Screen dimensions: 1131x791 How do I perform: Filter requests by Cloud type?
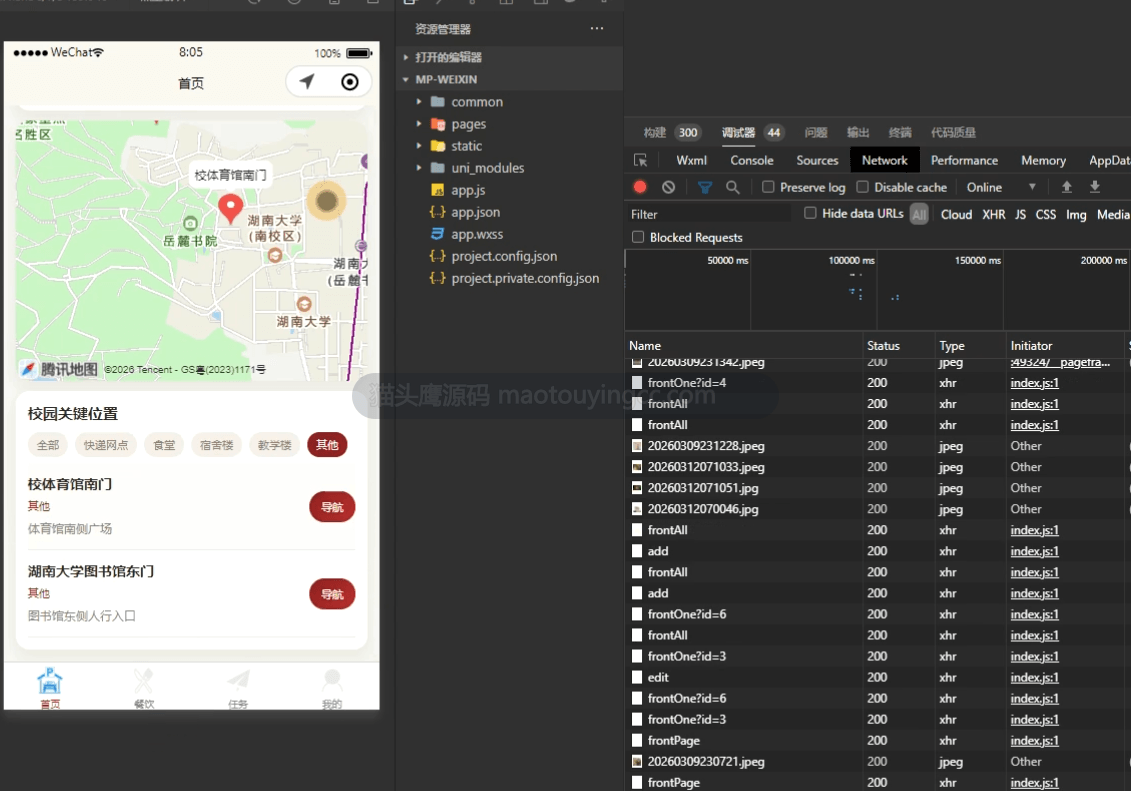pyautogui.click(x=956, y=214)
